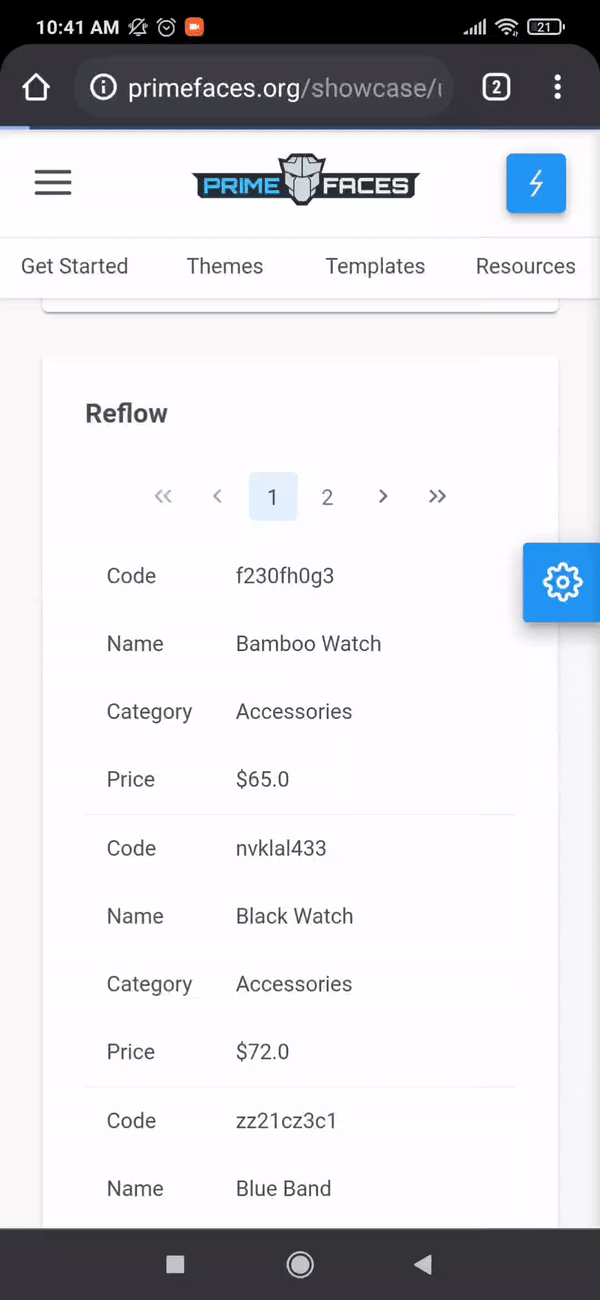This screenshot has height=1300, width=600.
Task: Click the blue lightning quick-access button
Action: point(536,183)
